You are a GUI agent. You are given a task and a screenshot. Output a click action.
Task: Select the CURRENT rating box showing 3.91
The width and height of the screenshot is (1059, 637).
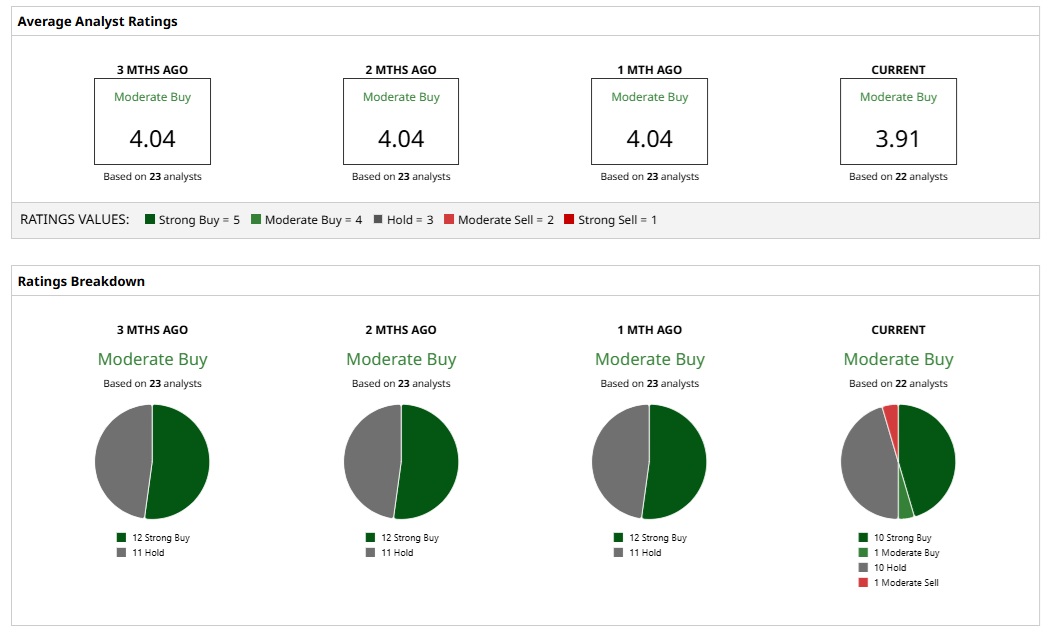[x=898, y=122]
